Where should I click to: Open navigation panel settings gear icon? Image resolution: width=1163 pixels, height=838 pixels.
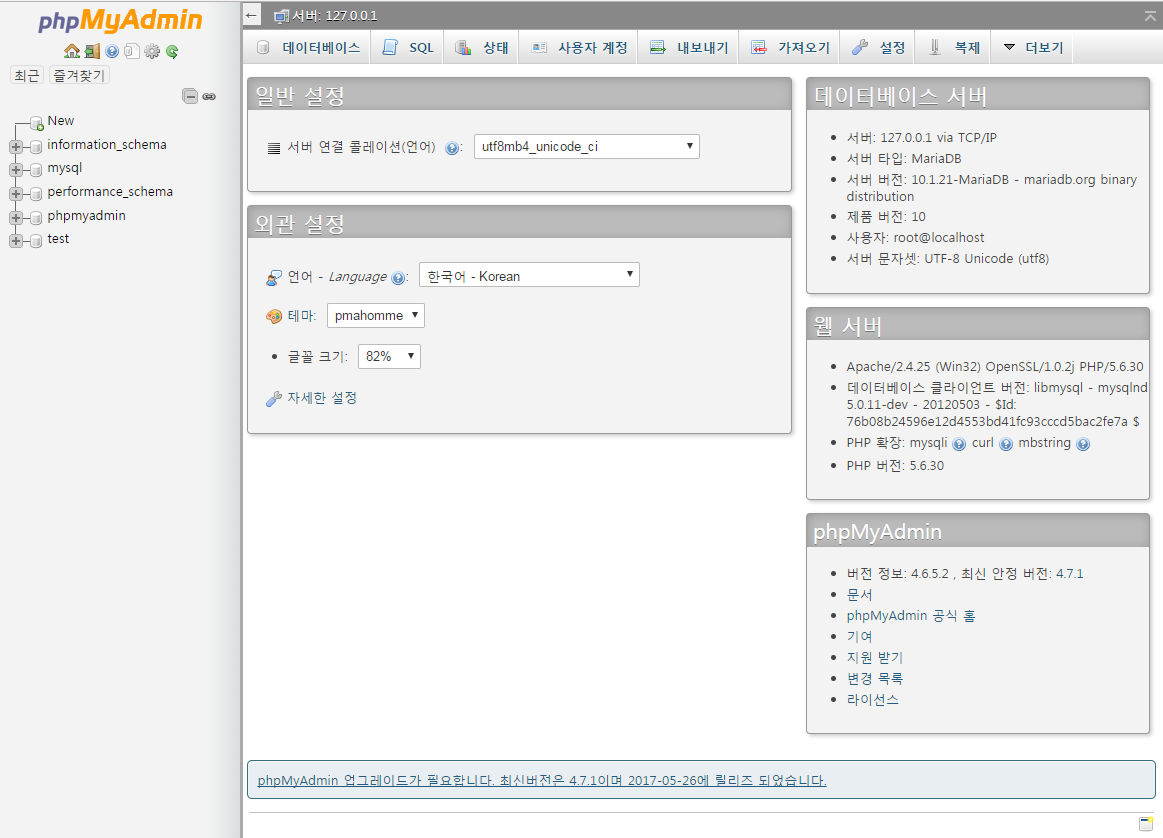152,51
